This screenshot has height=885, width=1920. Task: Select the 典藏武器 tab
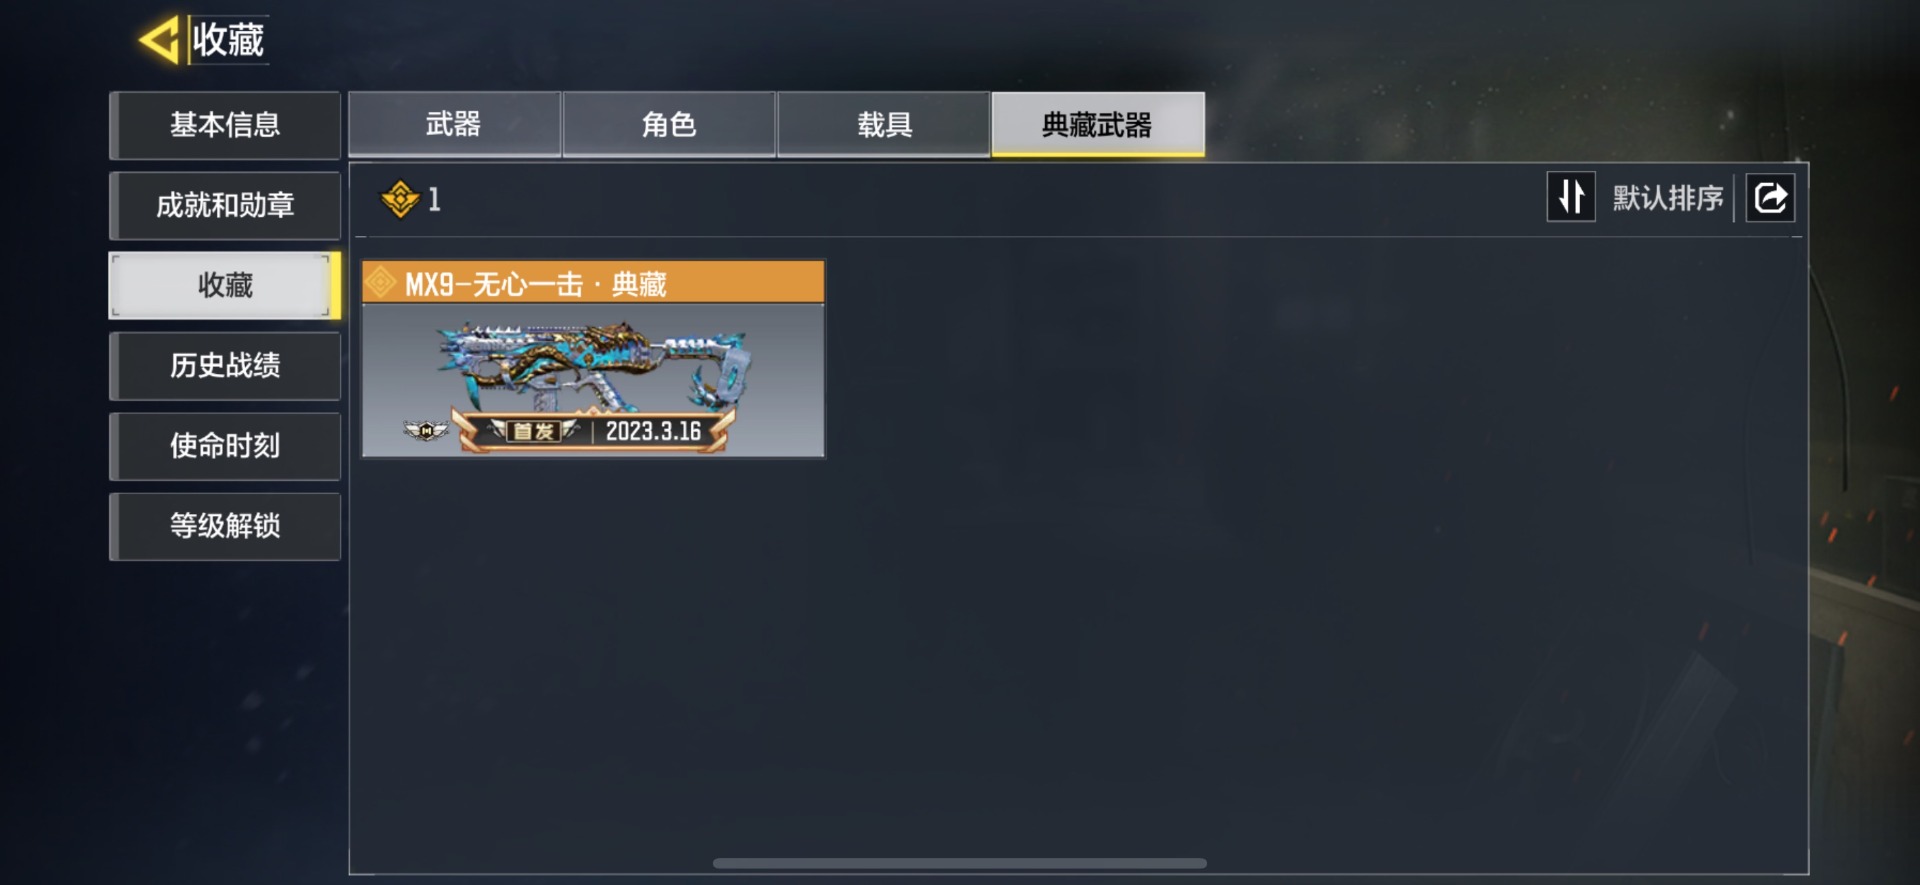point(1098,125)
